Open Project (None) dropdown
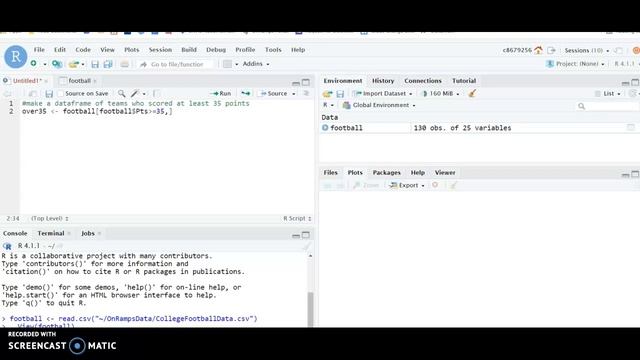640x360 pixels. click(x=575, y=64)
